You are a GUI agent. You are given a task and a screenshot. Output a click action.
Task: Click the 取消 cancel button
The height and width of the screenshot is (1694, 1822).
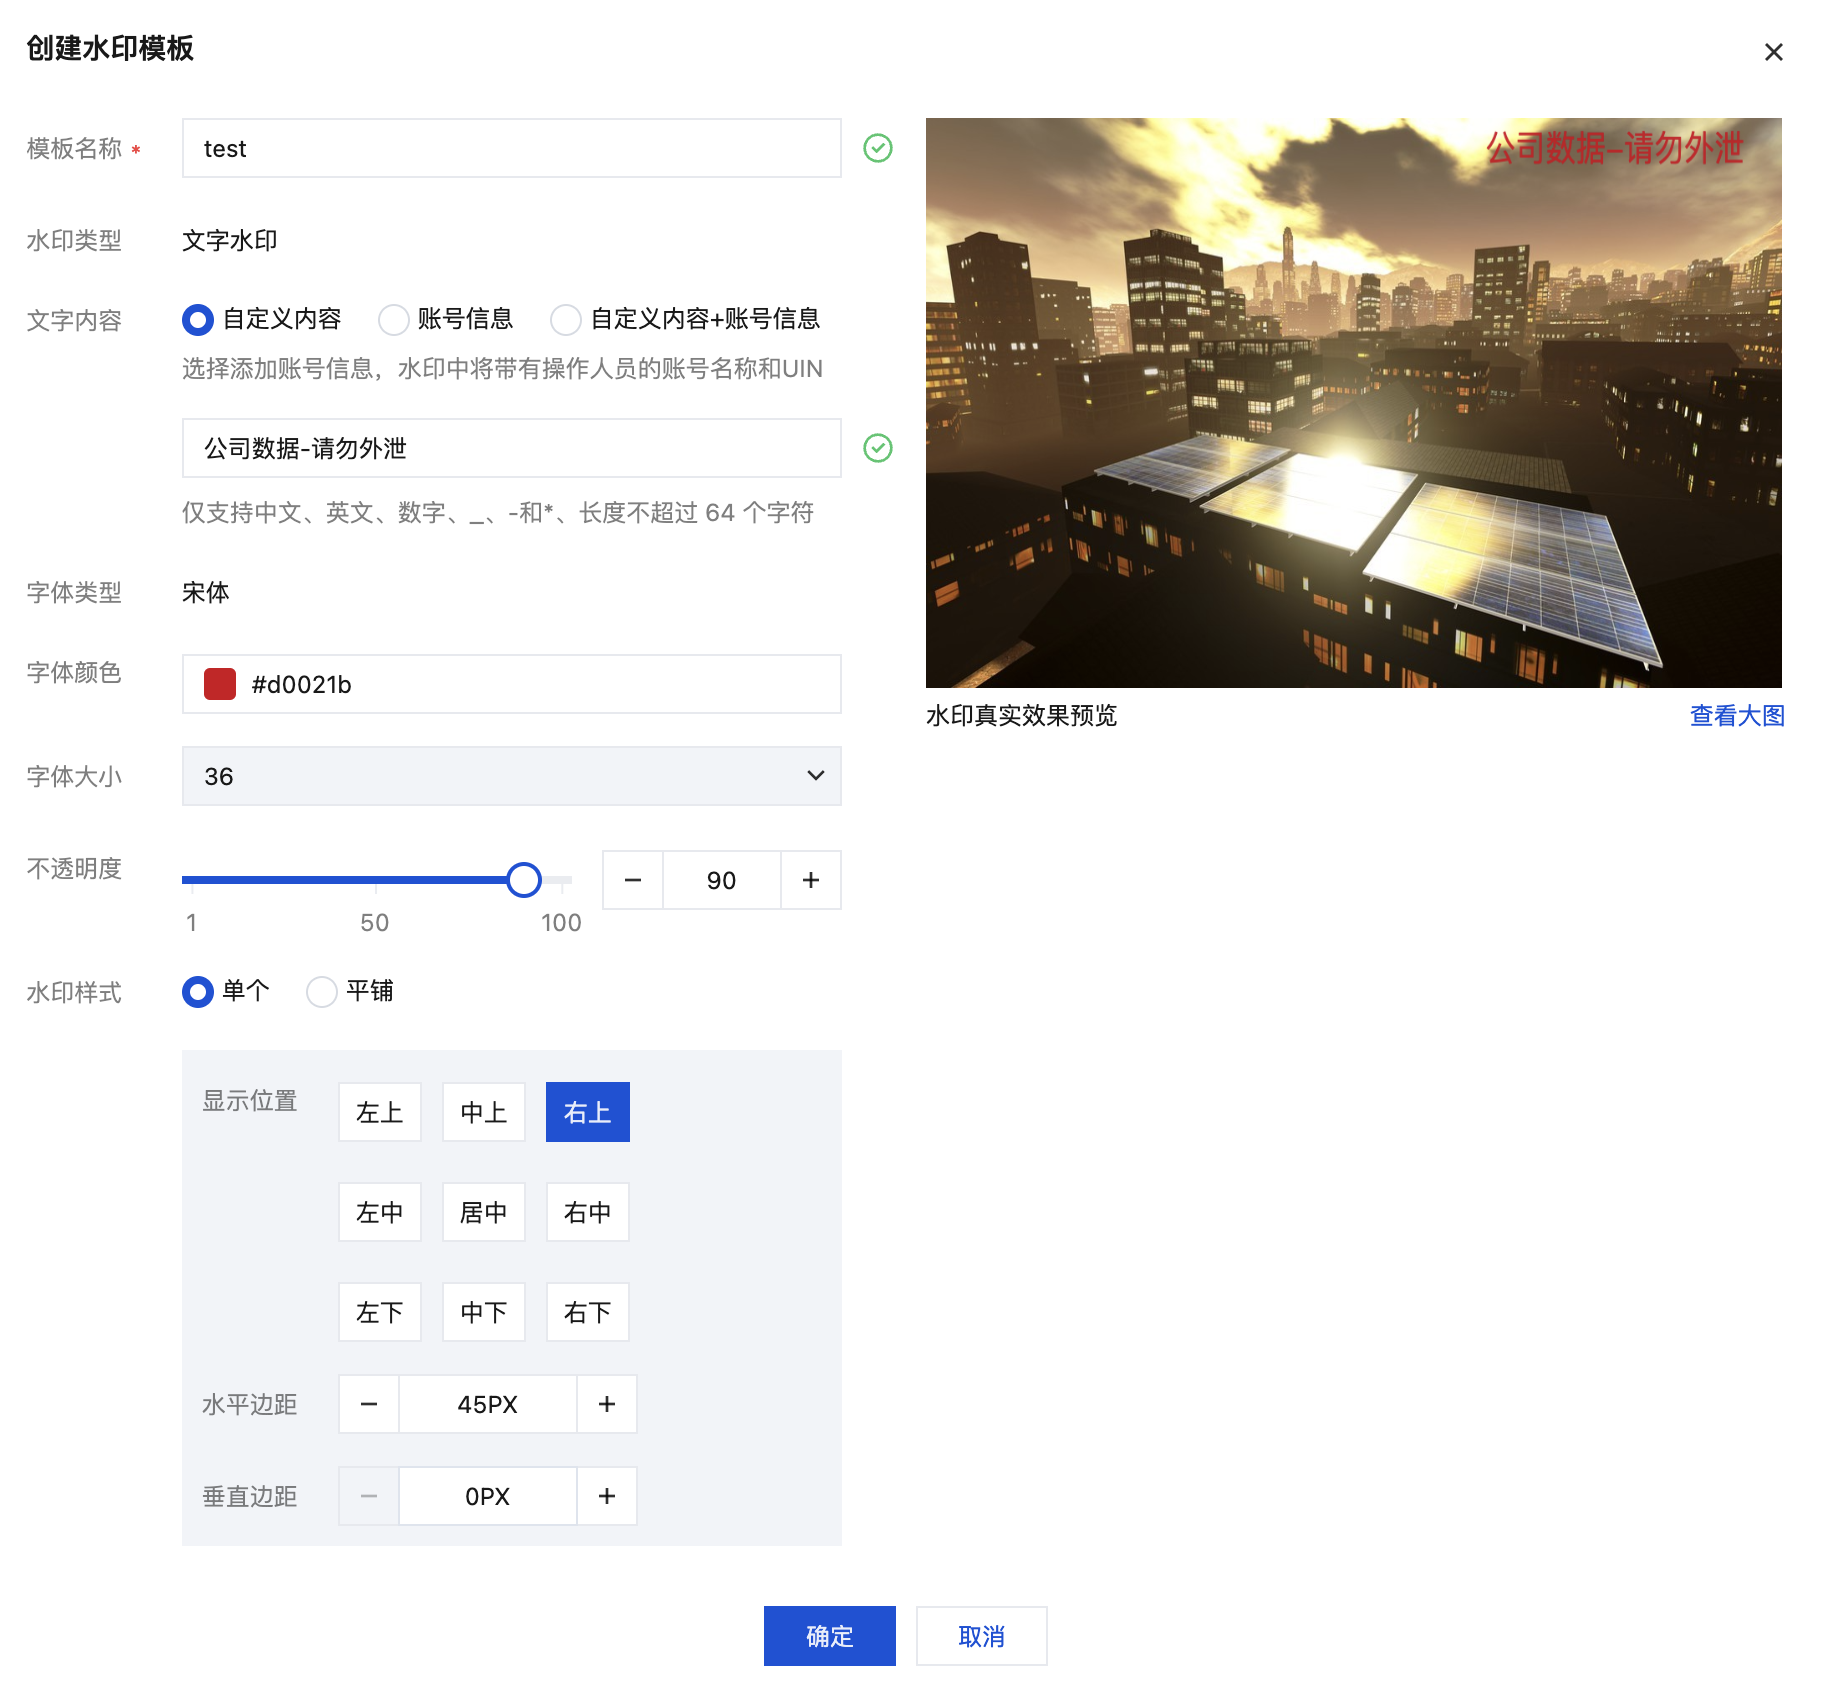tap(982, 1636)
